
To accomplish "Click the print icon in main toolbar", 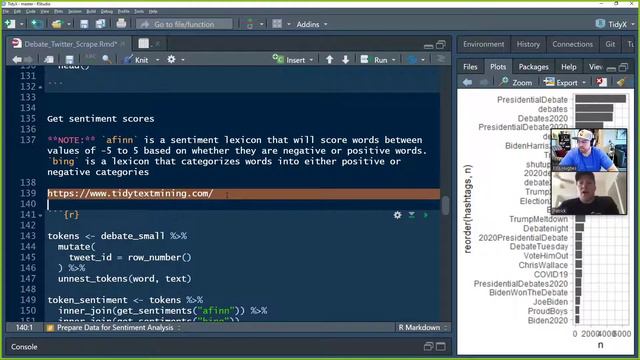I will pyautogui.click(x=121, y=24).
